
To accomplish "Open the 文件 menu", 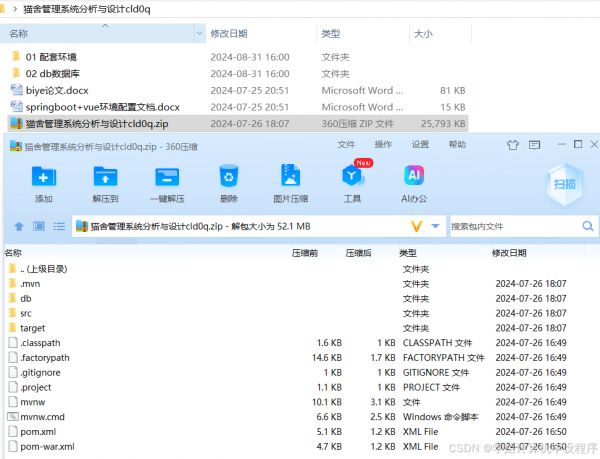I will tap(346, 145).
